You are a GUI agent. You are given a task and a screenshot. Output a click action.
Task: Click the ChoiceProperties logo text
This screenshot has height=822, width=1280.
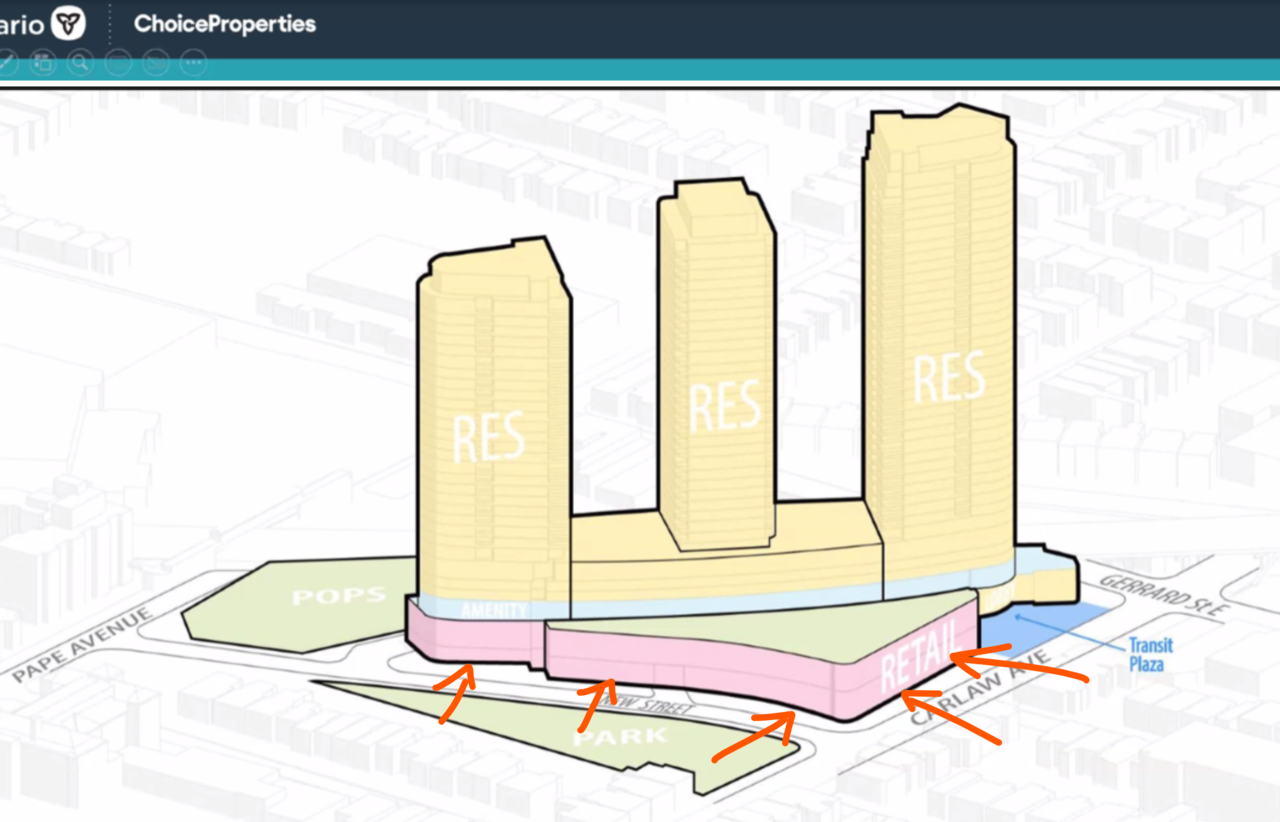pyautogui.click(x=225, y=24)
